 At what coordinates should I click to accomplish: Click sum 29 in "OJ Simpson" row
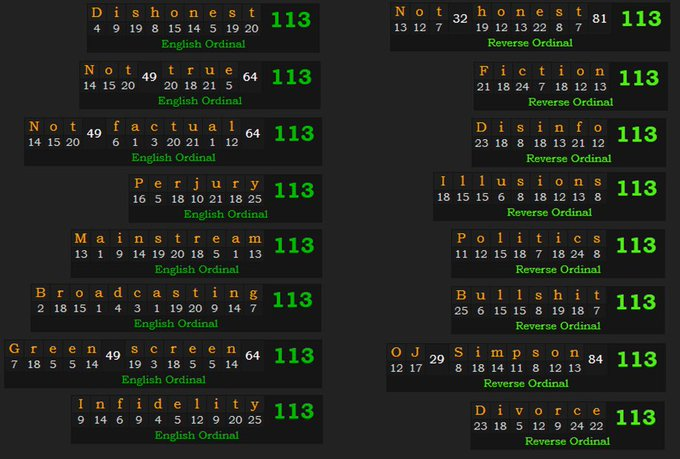(436, 359)
